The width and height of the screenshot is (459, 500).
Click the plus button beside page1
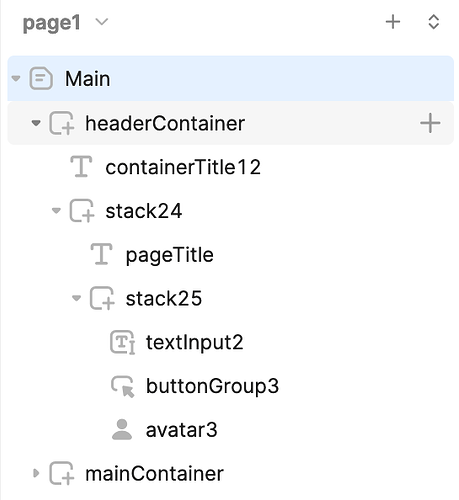coord(393,22)
